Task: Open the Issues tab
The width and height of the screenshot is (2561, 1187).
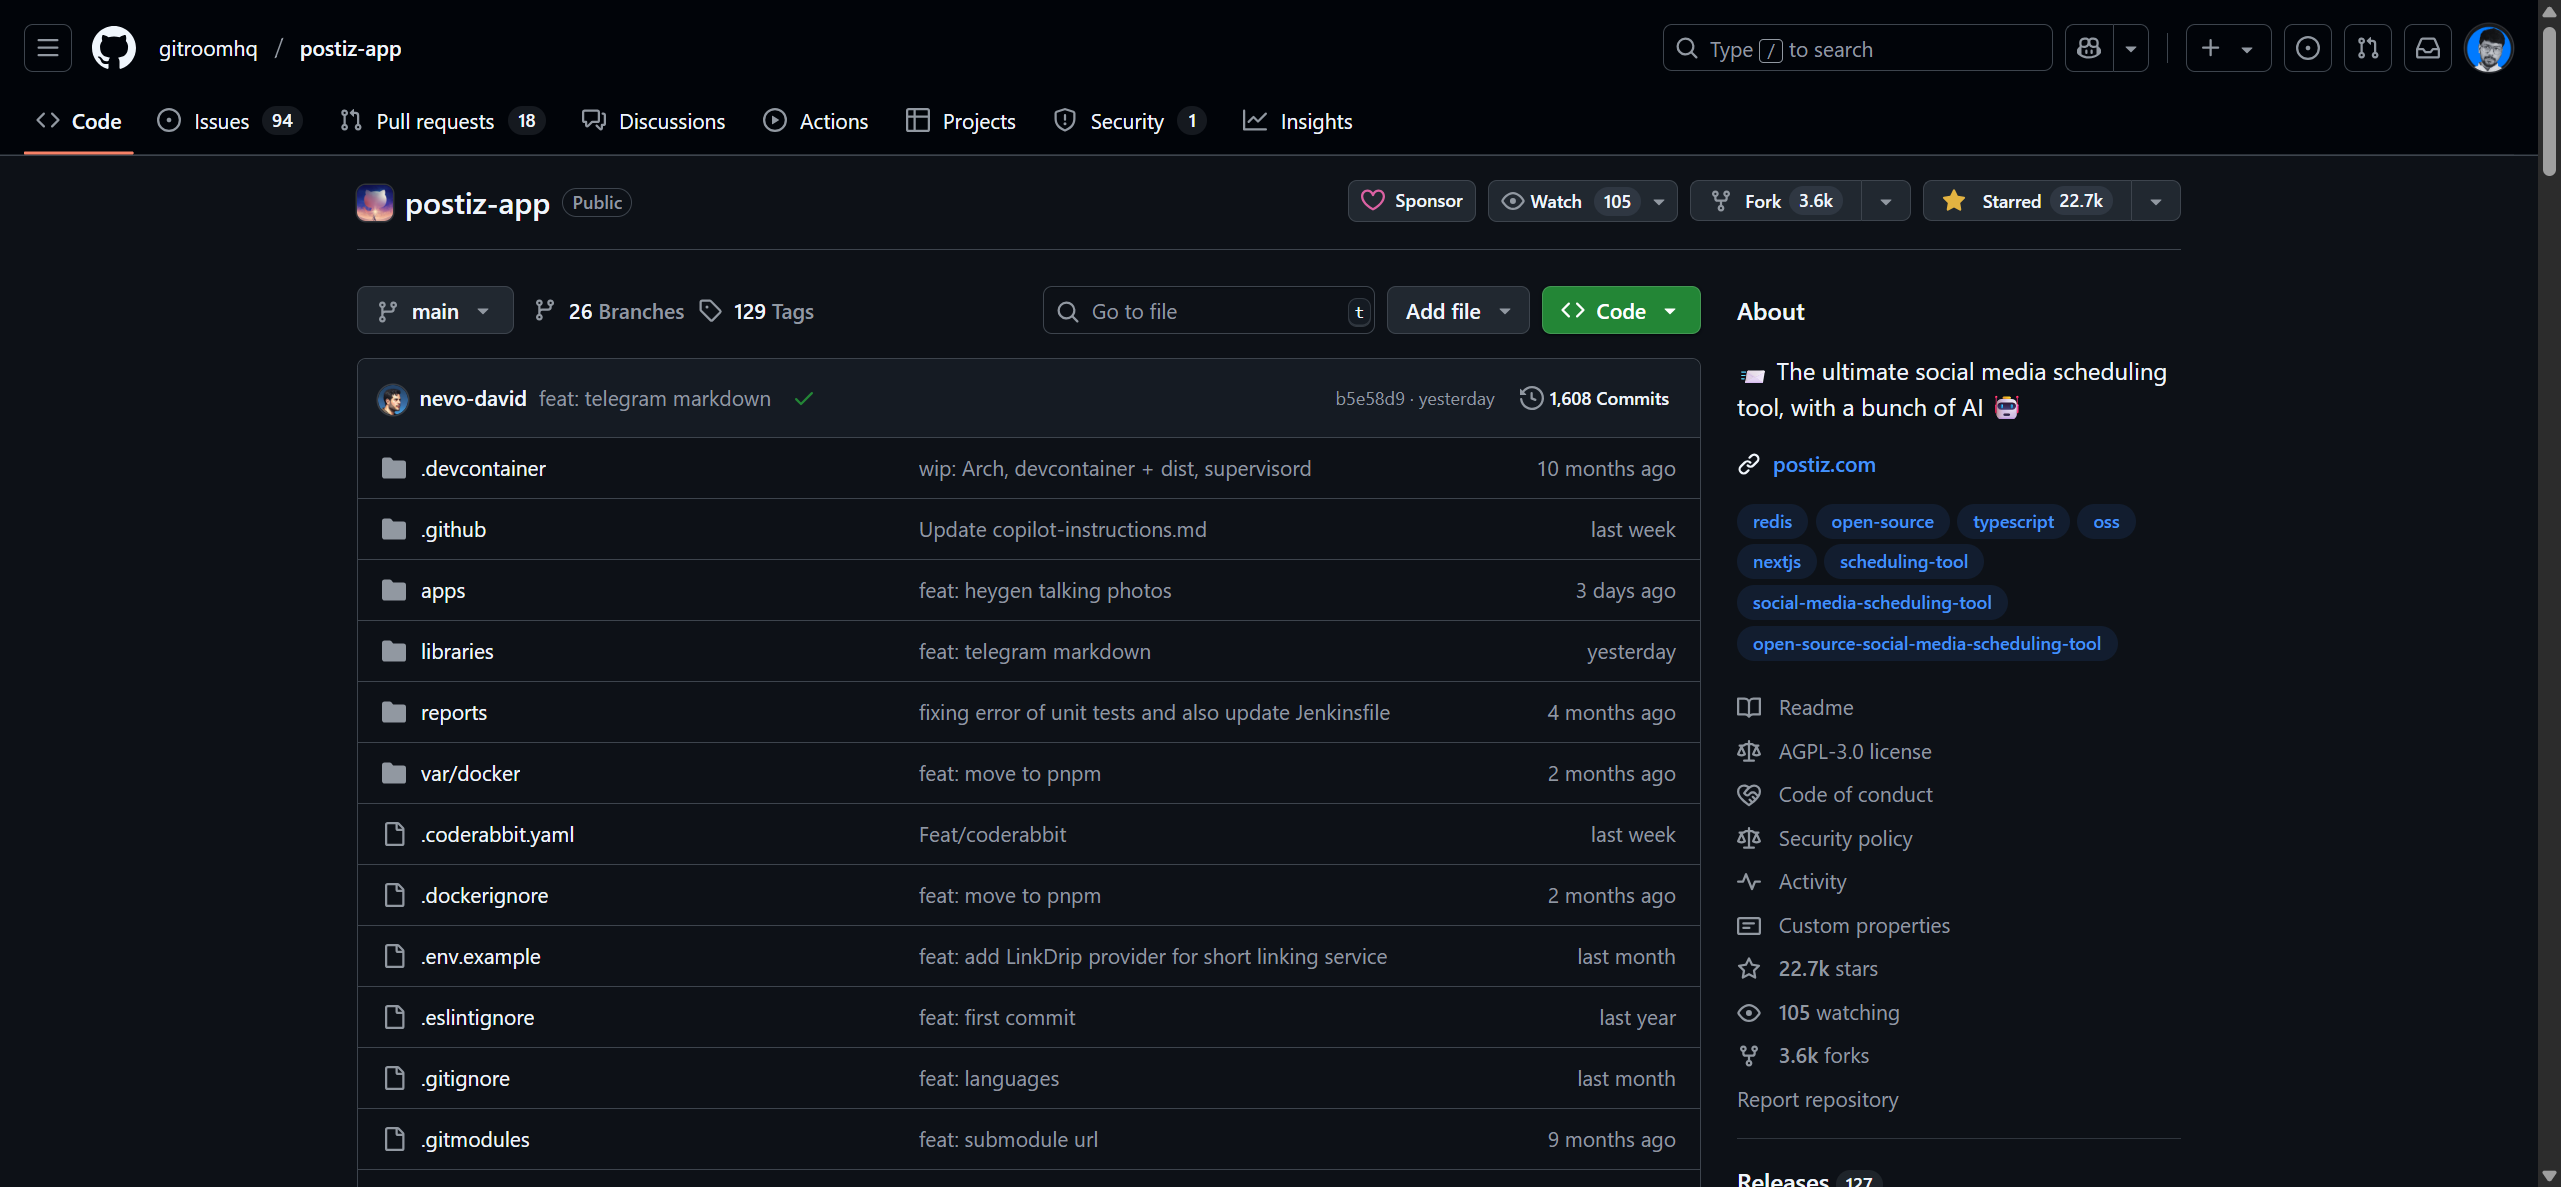Action: click(x=229, y=121)
